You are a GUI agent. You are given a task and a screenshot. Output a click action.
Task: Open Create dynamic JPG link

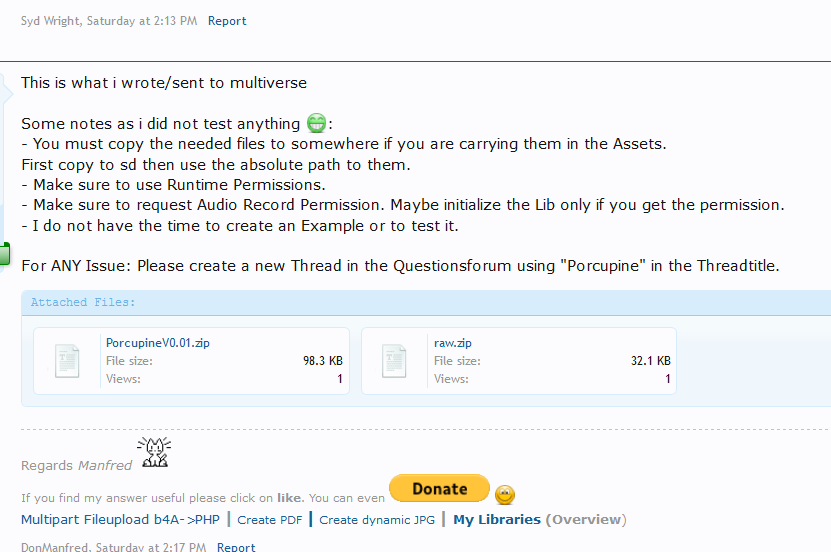click(x=377, y=520)
